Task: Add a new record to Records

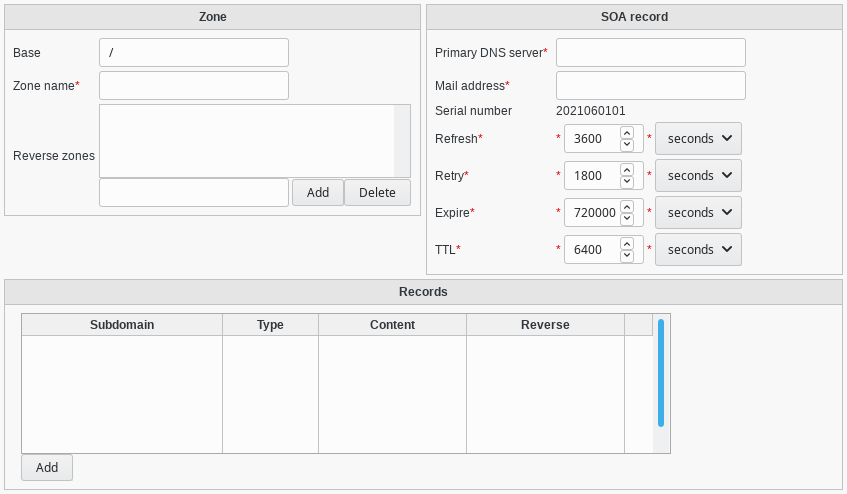Action: 47,468
